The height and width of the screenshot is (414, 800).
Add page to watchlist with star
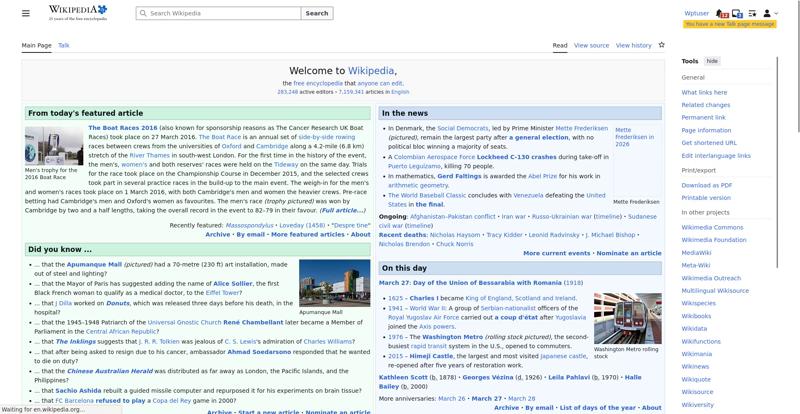(x=663, y=45)
